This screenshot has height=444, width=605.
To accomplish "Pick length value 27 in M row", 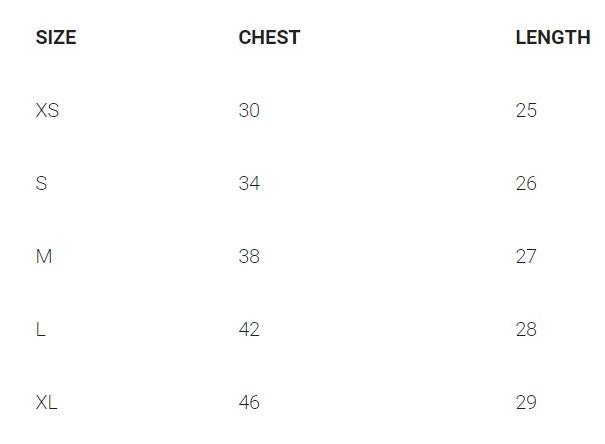I will tap(526, 256).
